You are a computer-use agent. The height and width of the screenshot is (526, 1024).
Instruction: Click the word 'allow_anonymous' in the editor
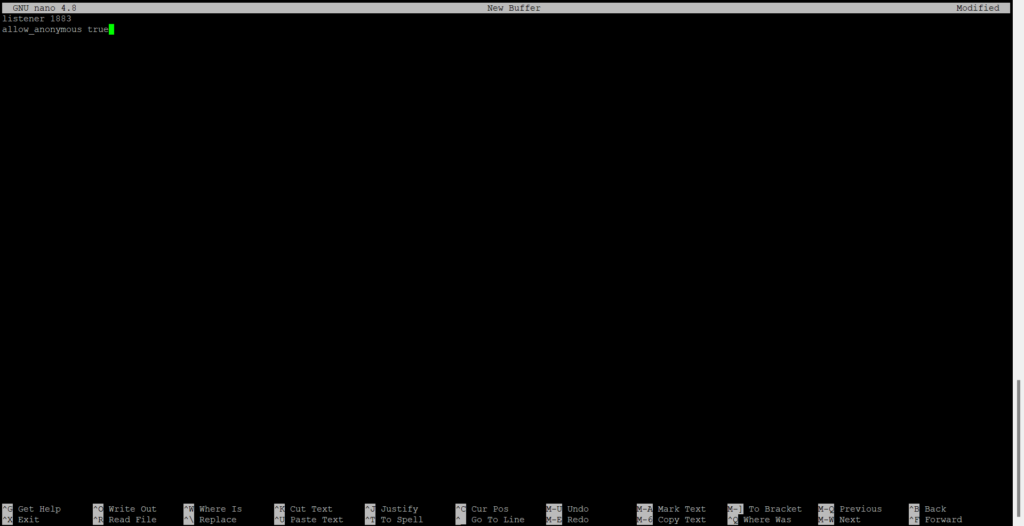pos(42,30)
